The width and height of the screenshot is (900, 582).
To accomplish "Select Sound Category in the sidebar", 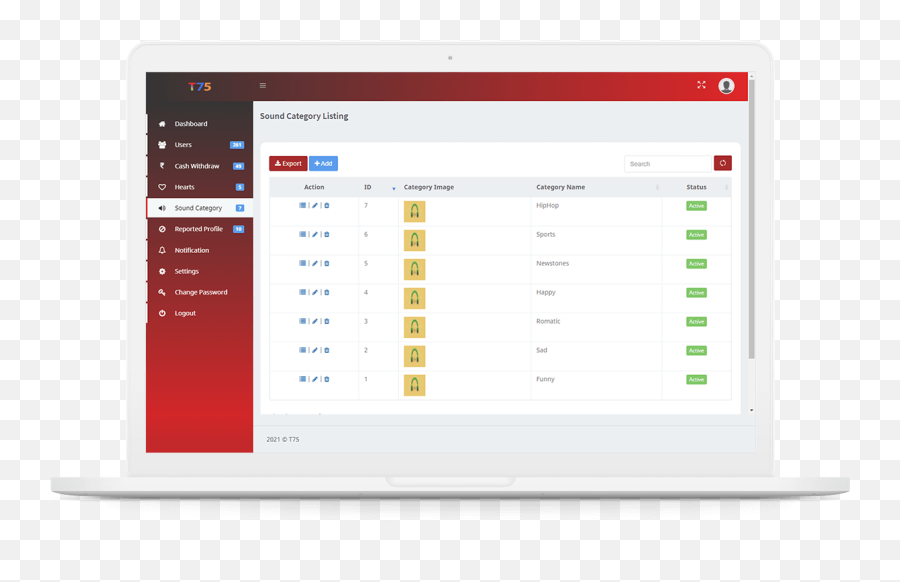I will pos(200,208).
